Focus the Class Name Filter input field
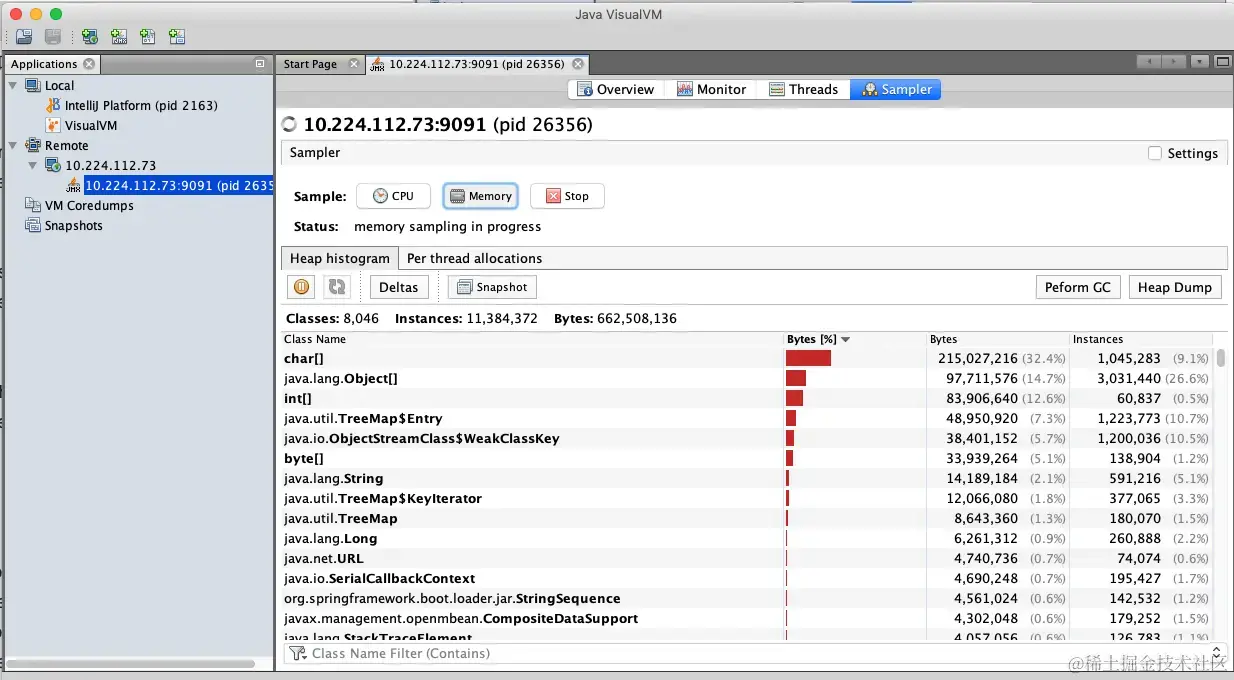The width and height of the screenshot is (1234, 680). pos(755,653)
